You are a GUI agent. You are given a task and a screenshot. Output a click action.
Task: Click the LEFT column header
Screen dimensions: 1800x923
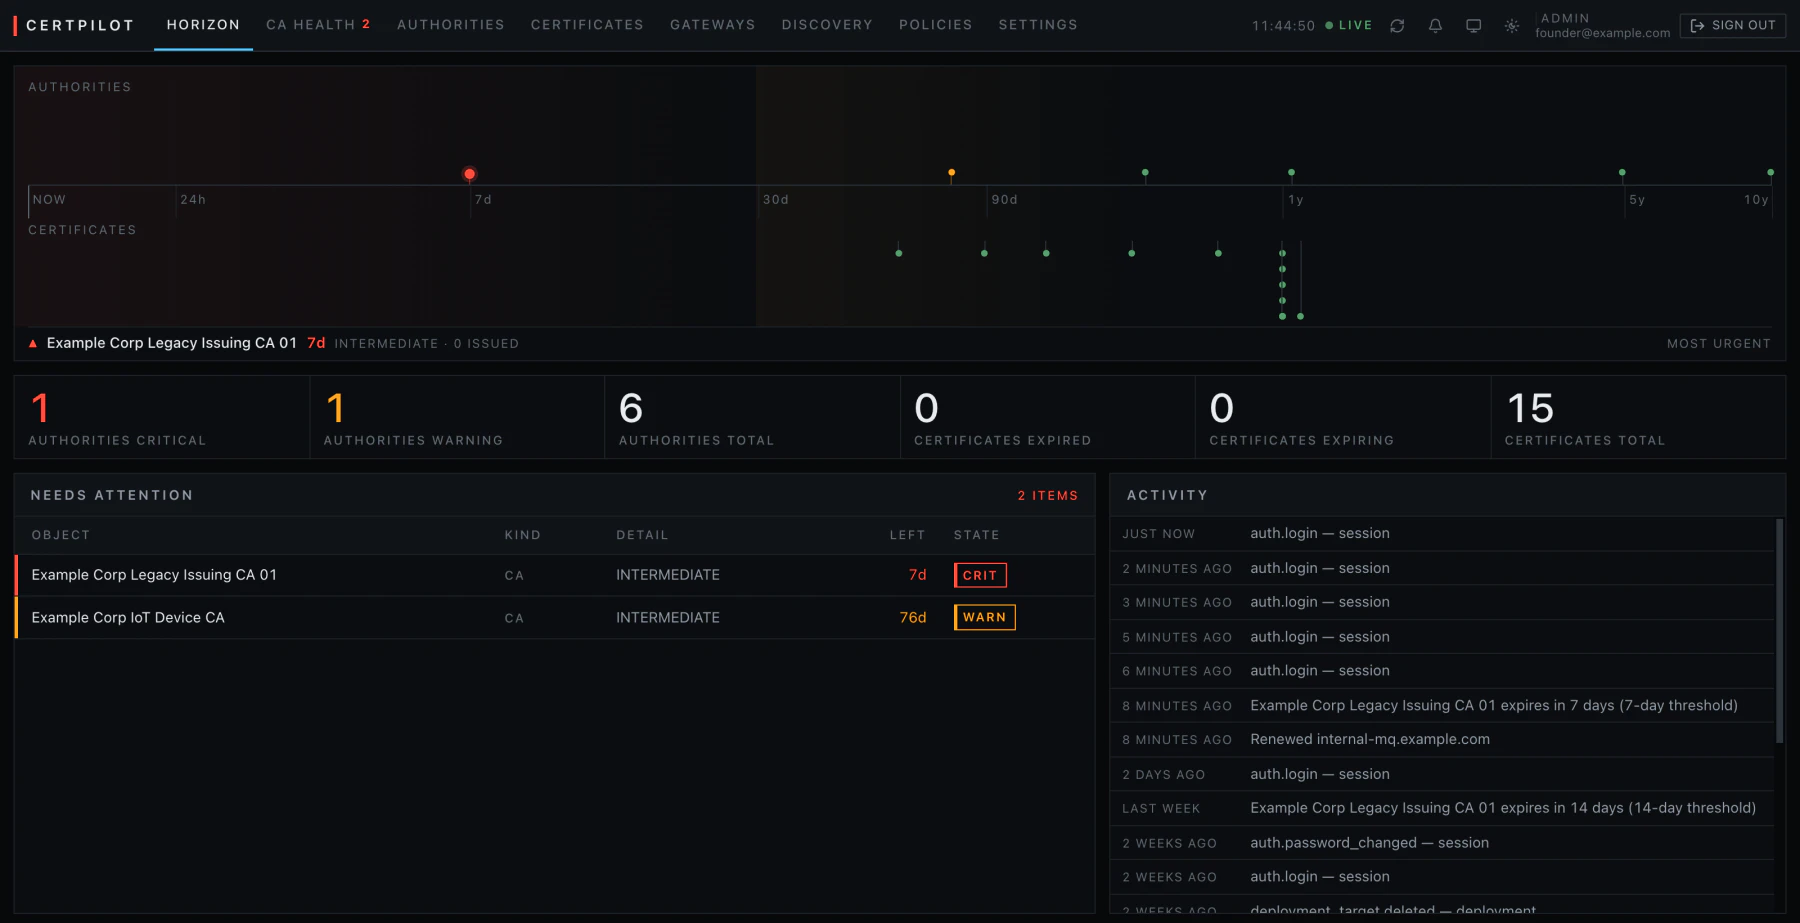[908, 535]
